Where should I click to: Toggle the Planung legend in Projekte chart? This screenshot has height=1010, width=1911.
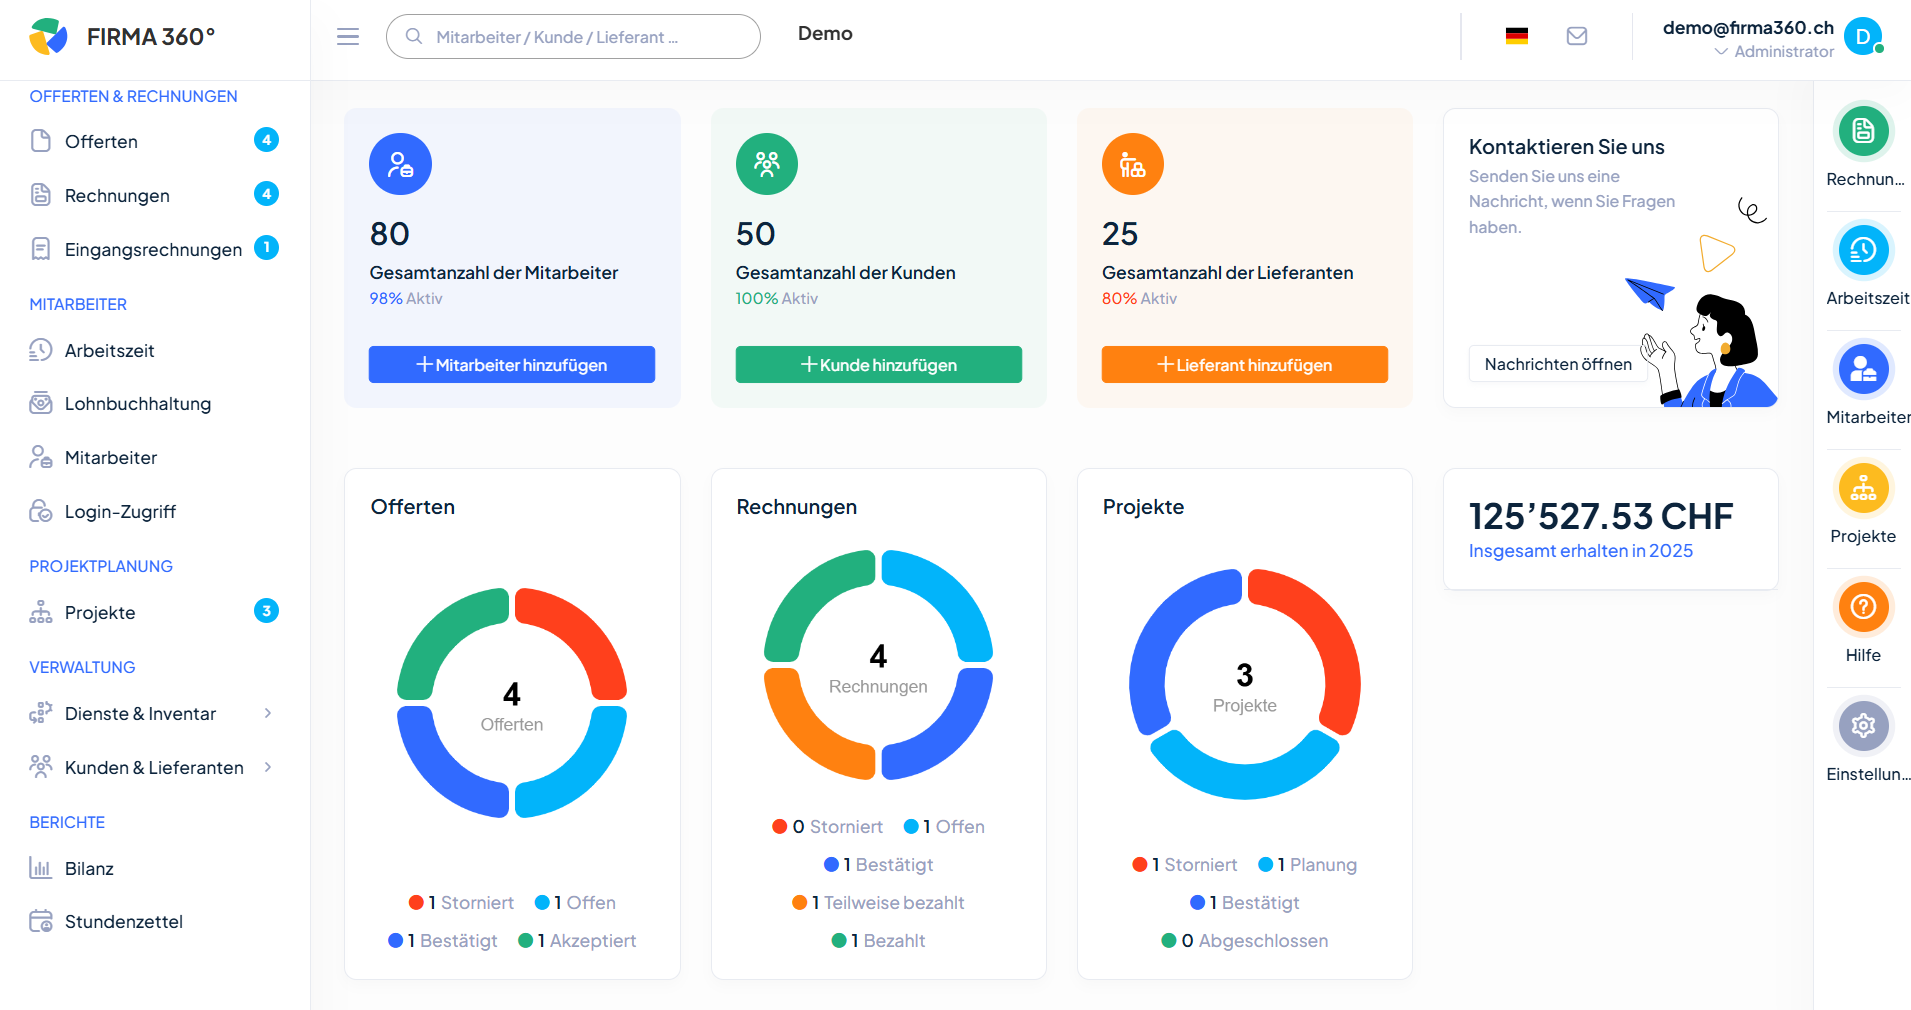click(x=1308, y=865)
